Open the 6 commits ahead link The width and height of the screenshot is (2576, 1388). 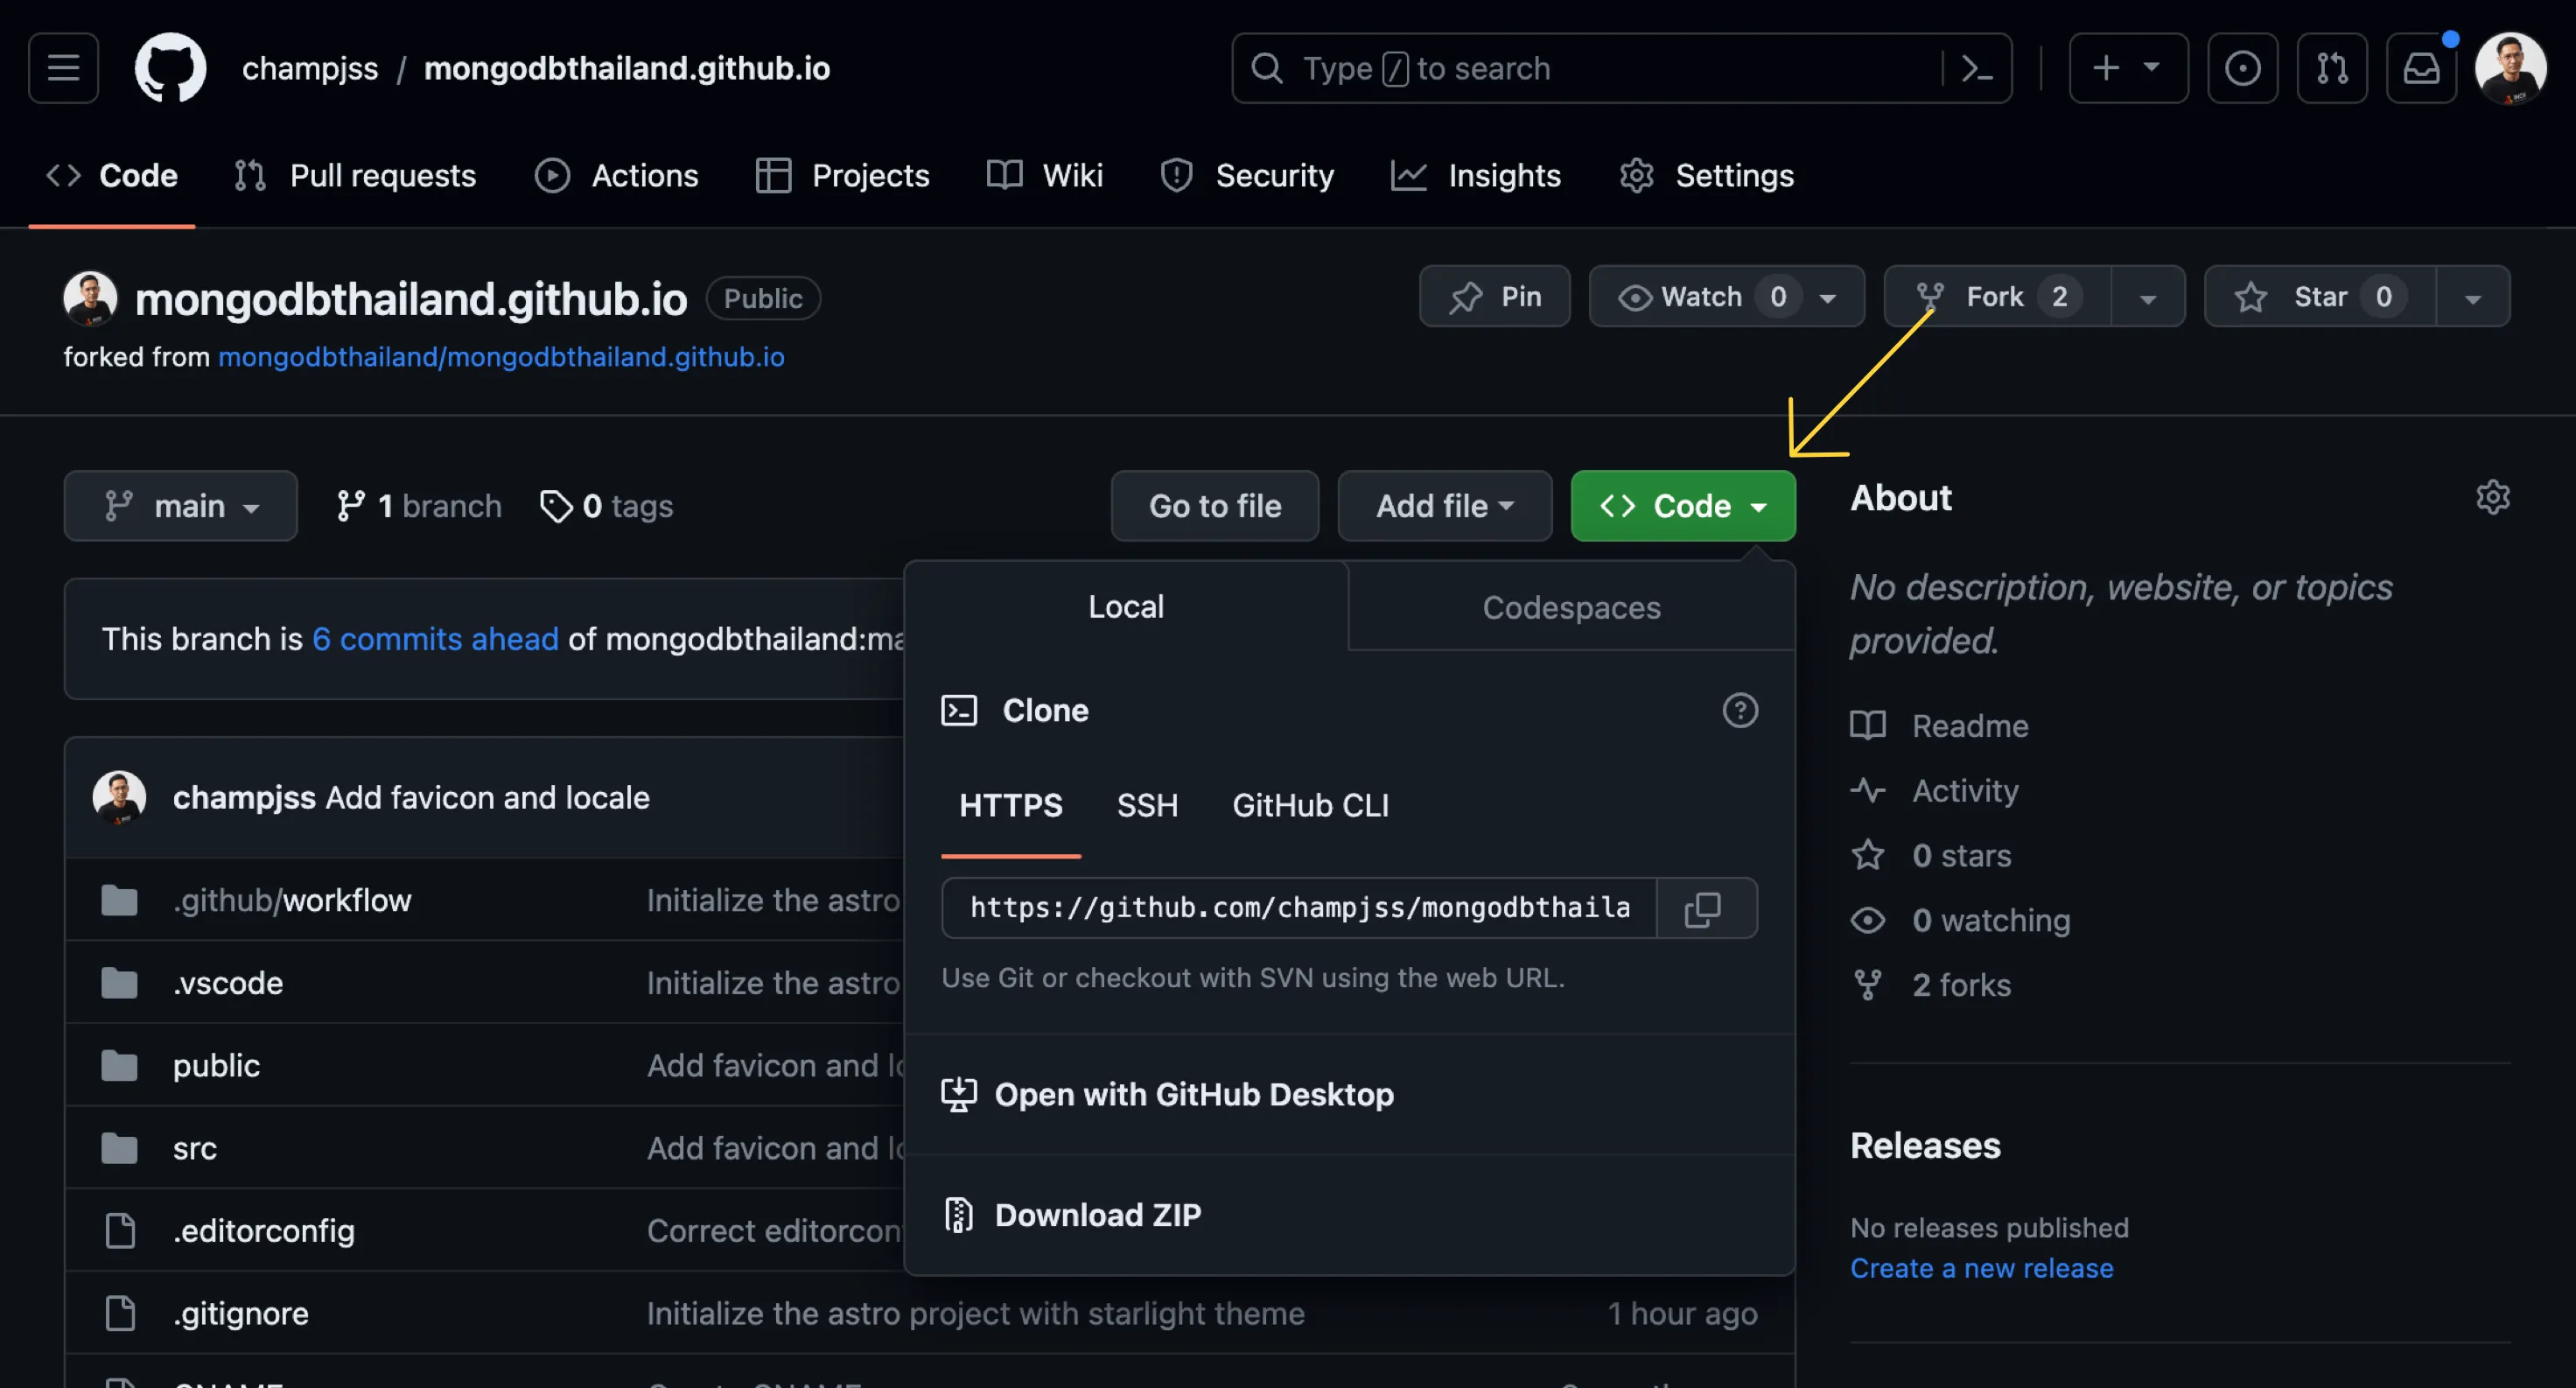[435, 638]
